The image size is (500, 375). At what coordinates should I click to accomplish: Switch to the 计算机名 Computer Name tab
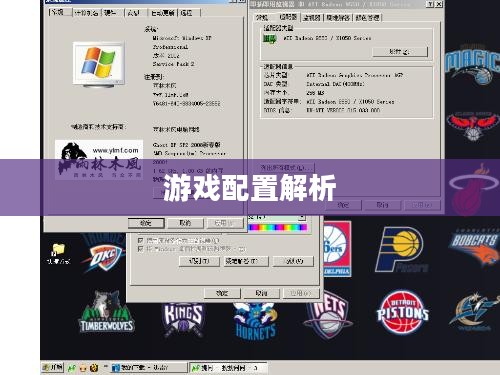click(x=86, y=13)
